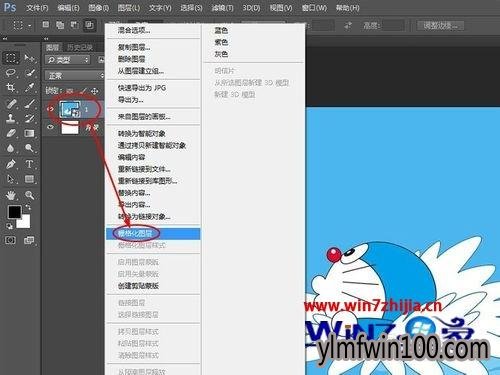Viewport: 500px width, 375px height.
Task: Reset default black and white colors
Action: [x=10, y=226]
